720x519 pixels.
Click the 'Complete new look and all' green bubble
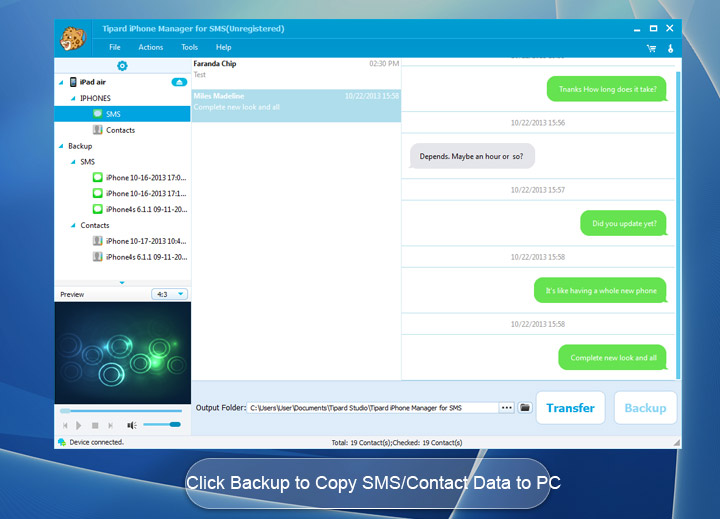click(613, 357)
